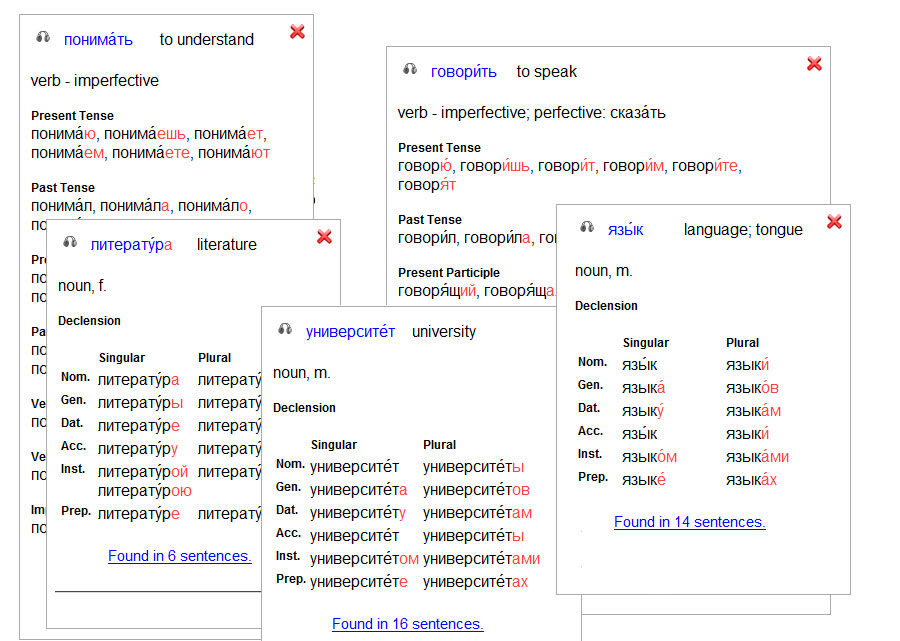900x641 pixels.
Task: Click the form понимают in present tense
Action: click(x=234, y=153)
